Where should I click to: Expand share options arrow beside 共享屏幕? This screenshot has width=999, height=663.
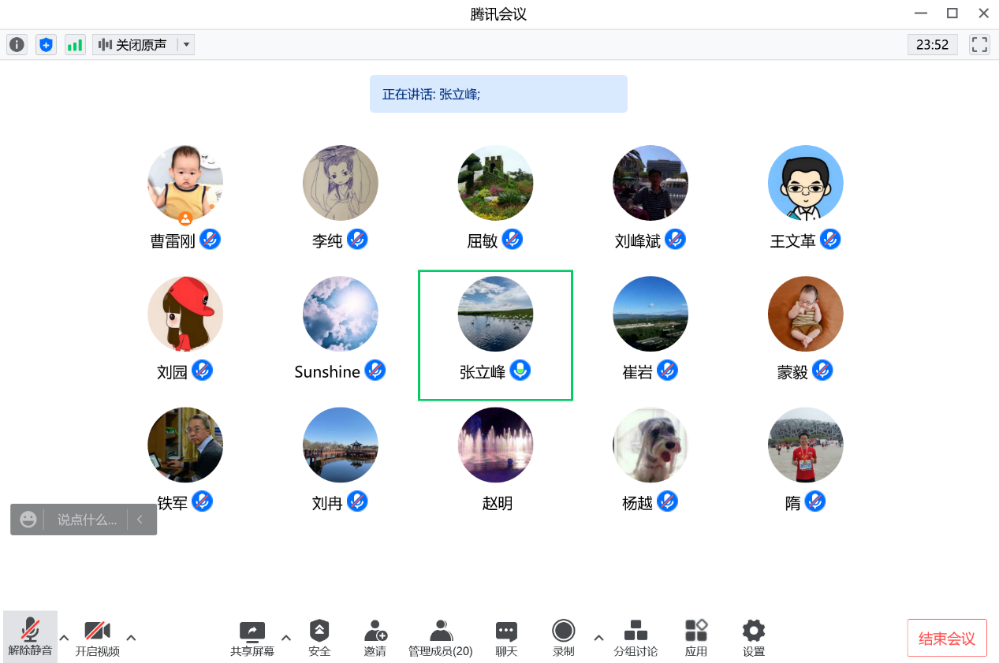tap(286, 637)
